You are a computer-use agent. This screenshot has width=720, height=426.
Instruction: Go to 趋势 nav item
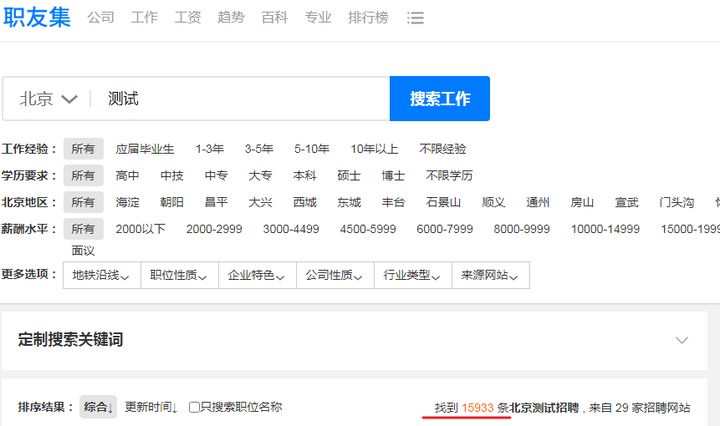coord(231,17)
